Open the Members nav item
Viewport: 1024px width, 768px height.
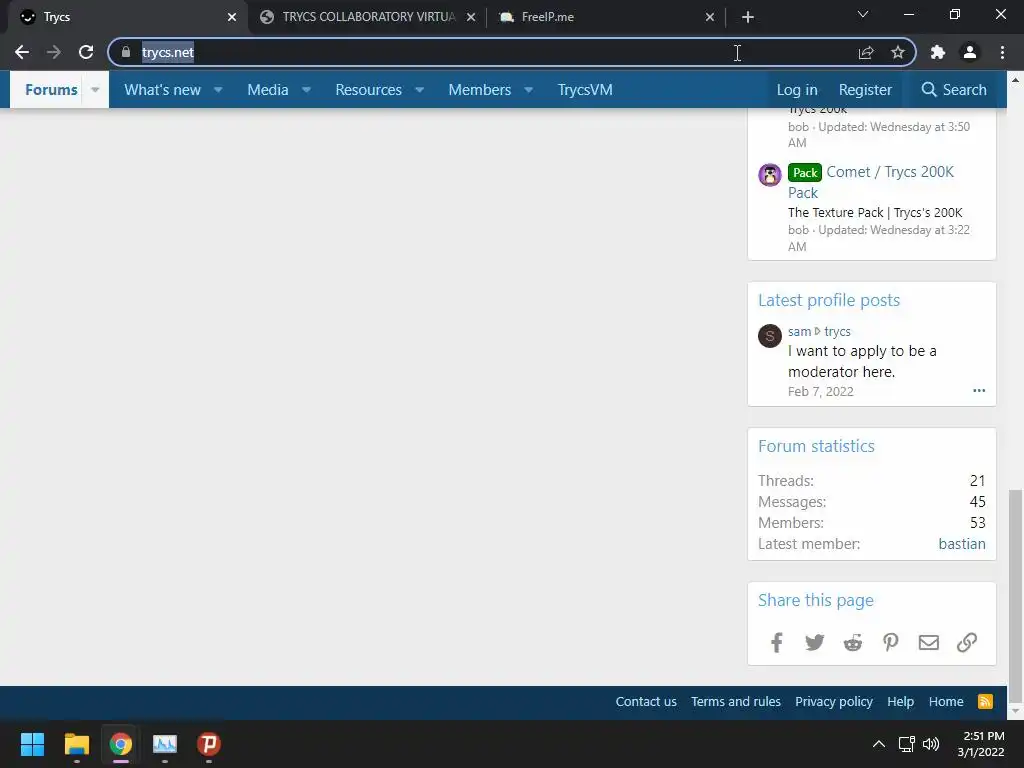479,90
